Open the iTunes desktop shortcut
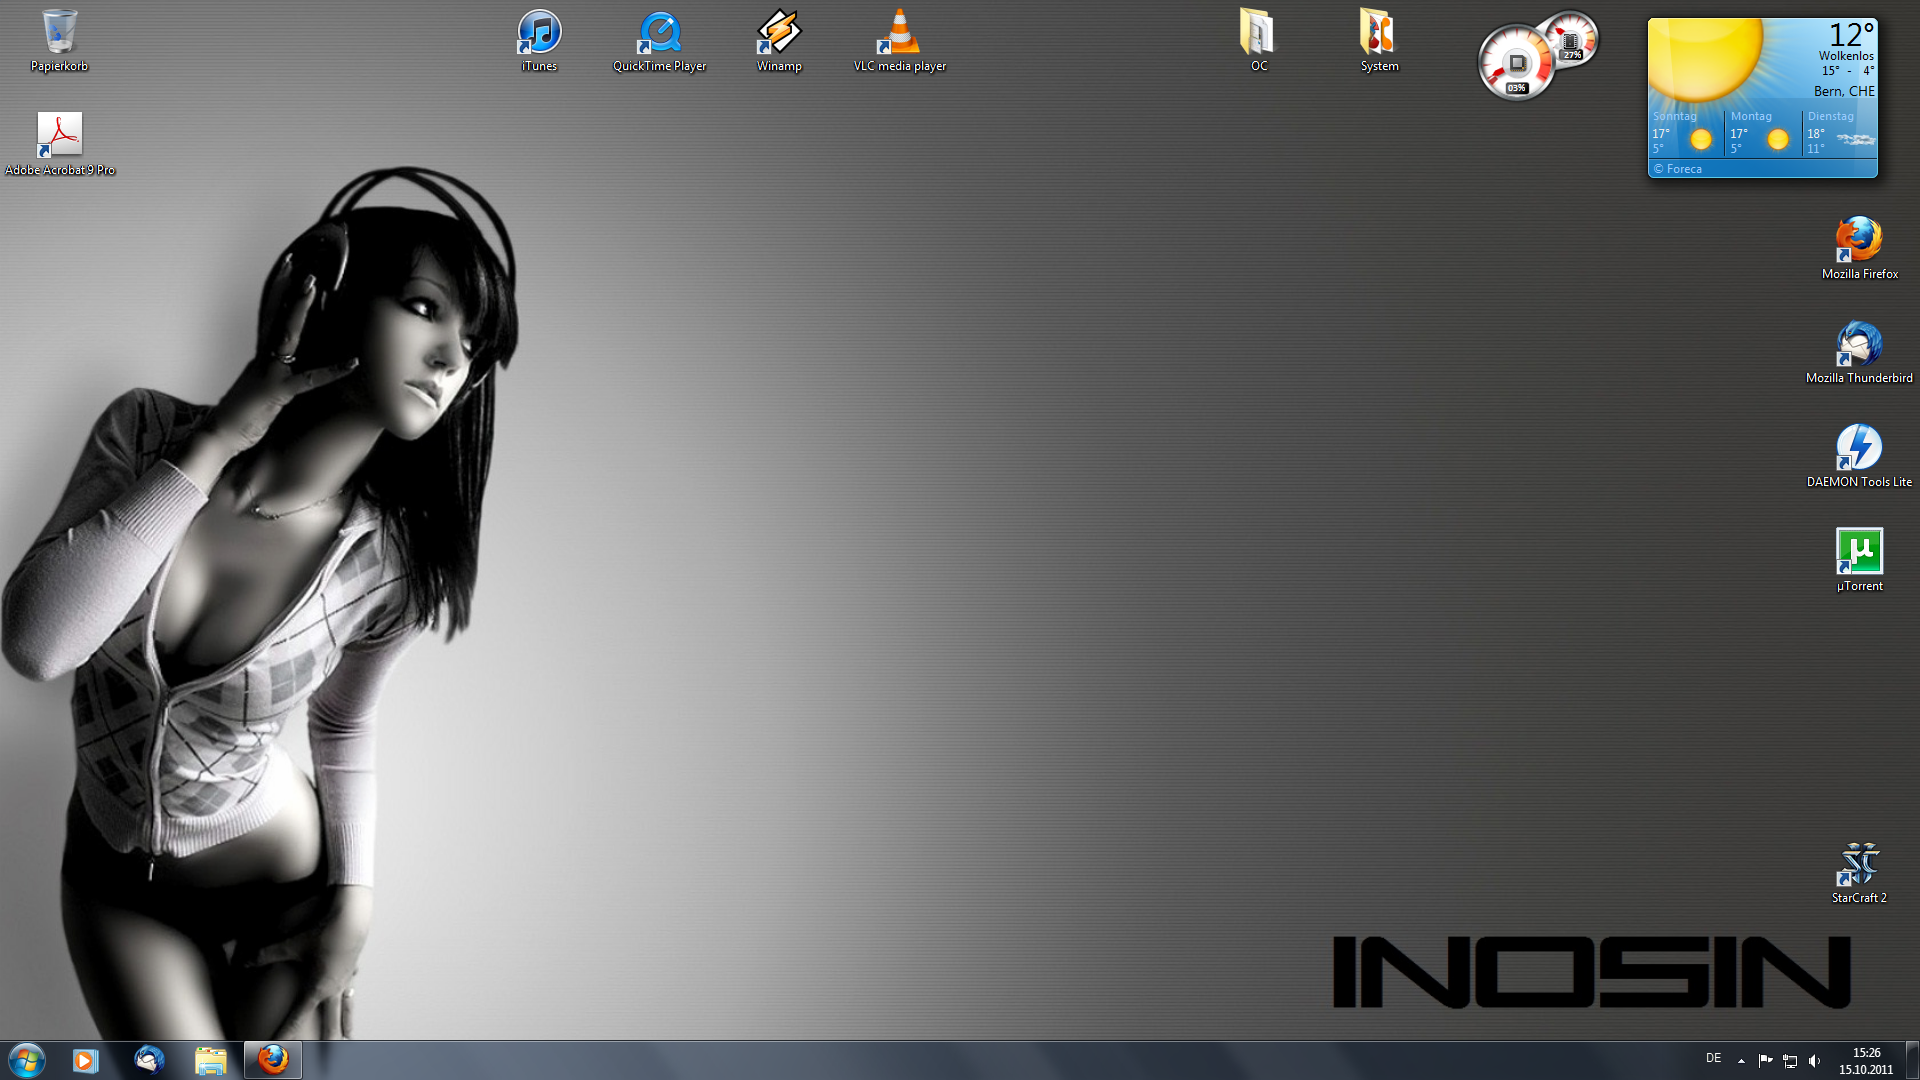Screen dimensions: 1920x1080 pos(540,34)
